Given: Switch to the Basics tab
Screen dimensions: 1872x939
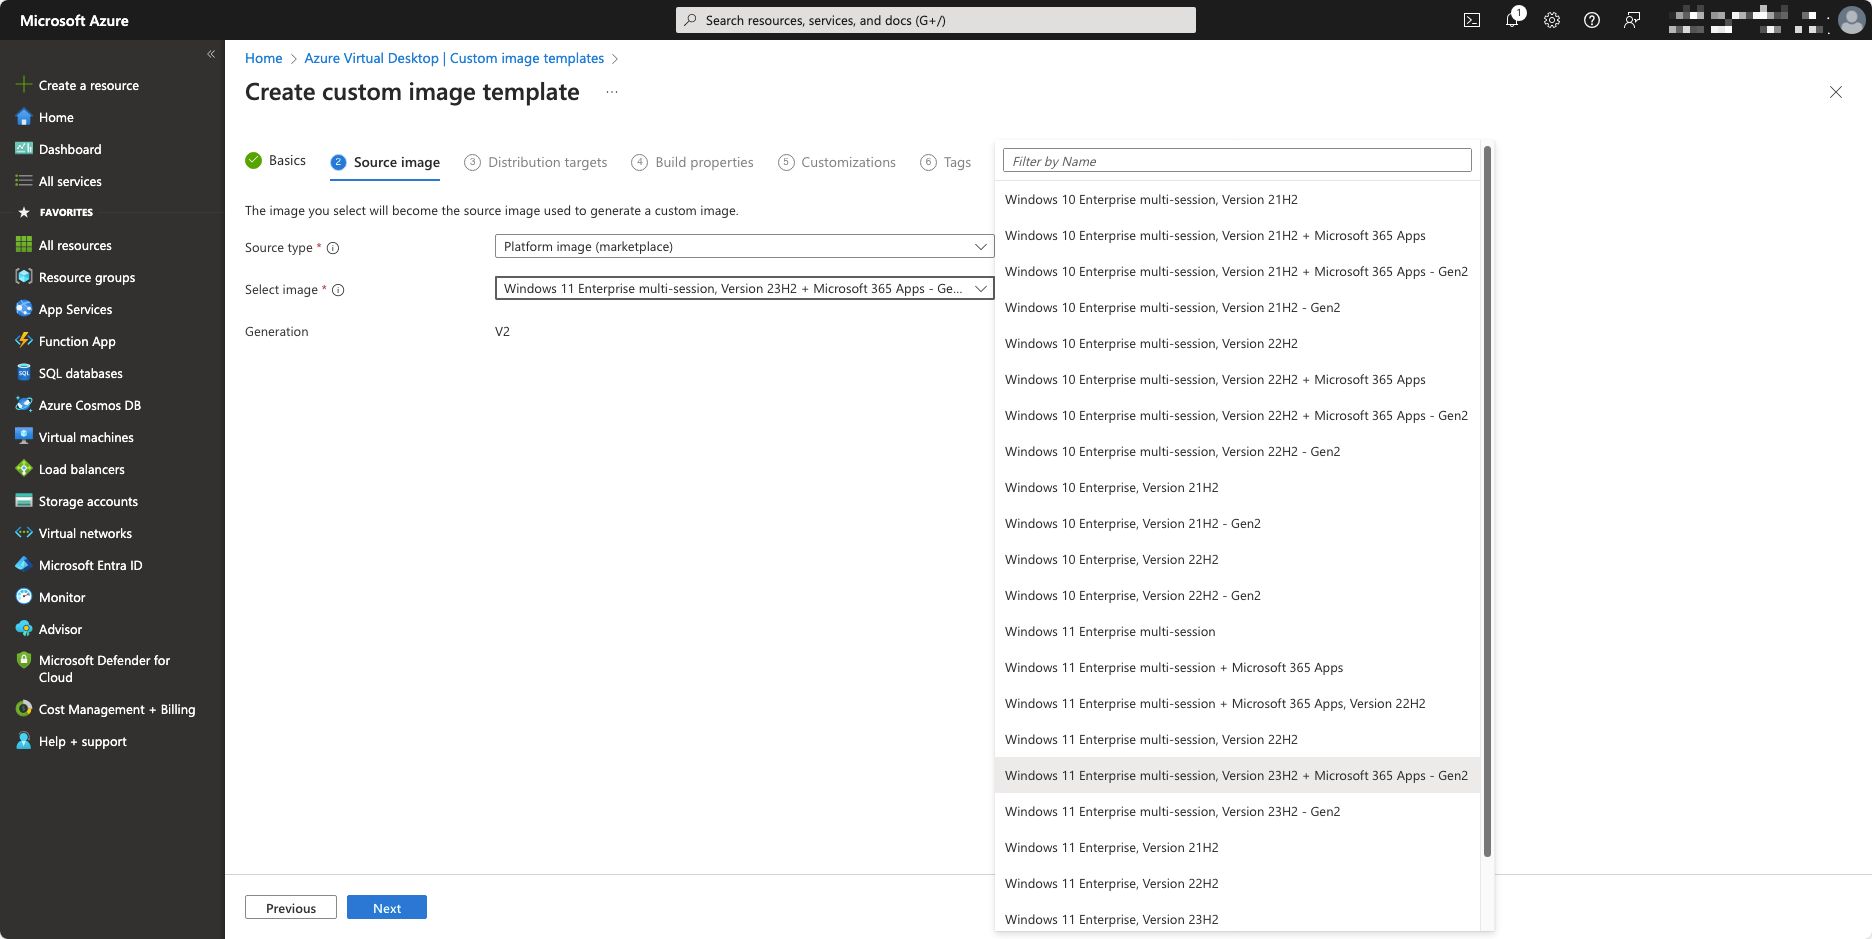Looking at the screenshot, I should point(276,161).
